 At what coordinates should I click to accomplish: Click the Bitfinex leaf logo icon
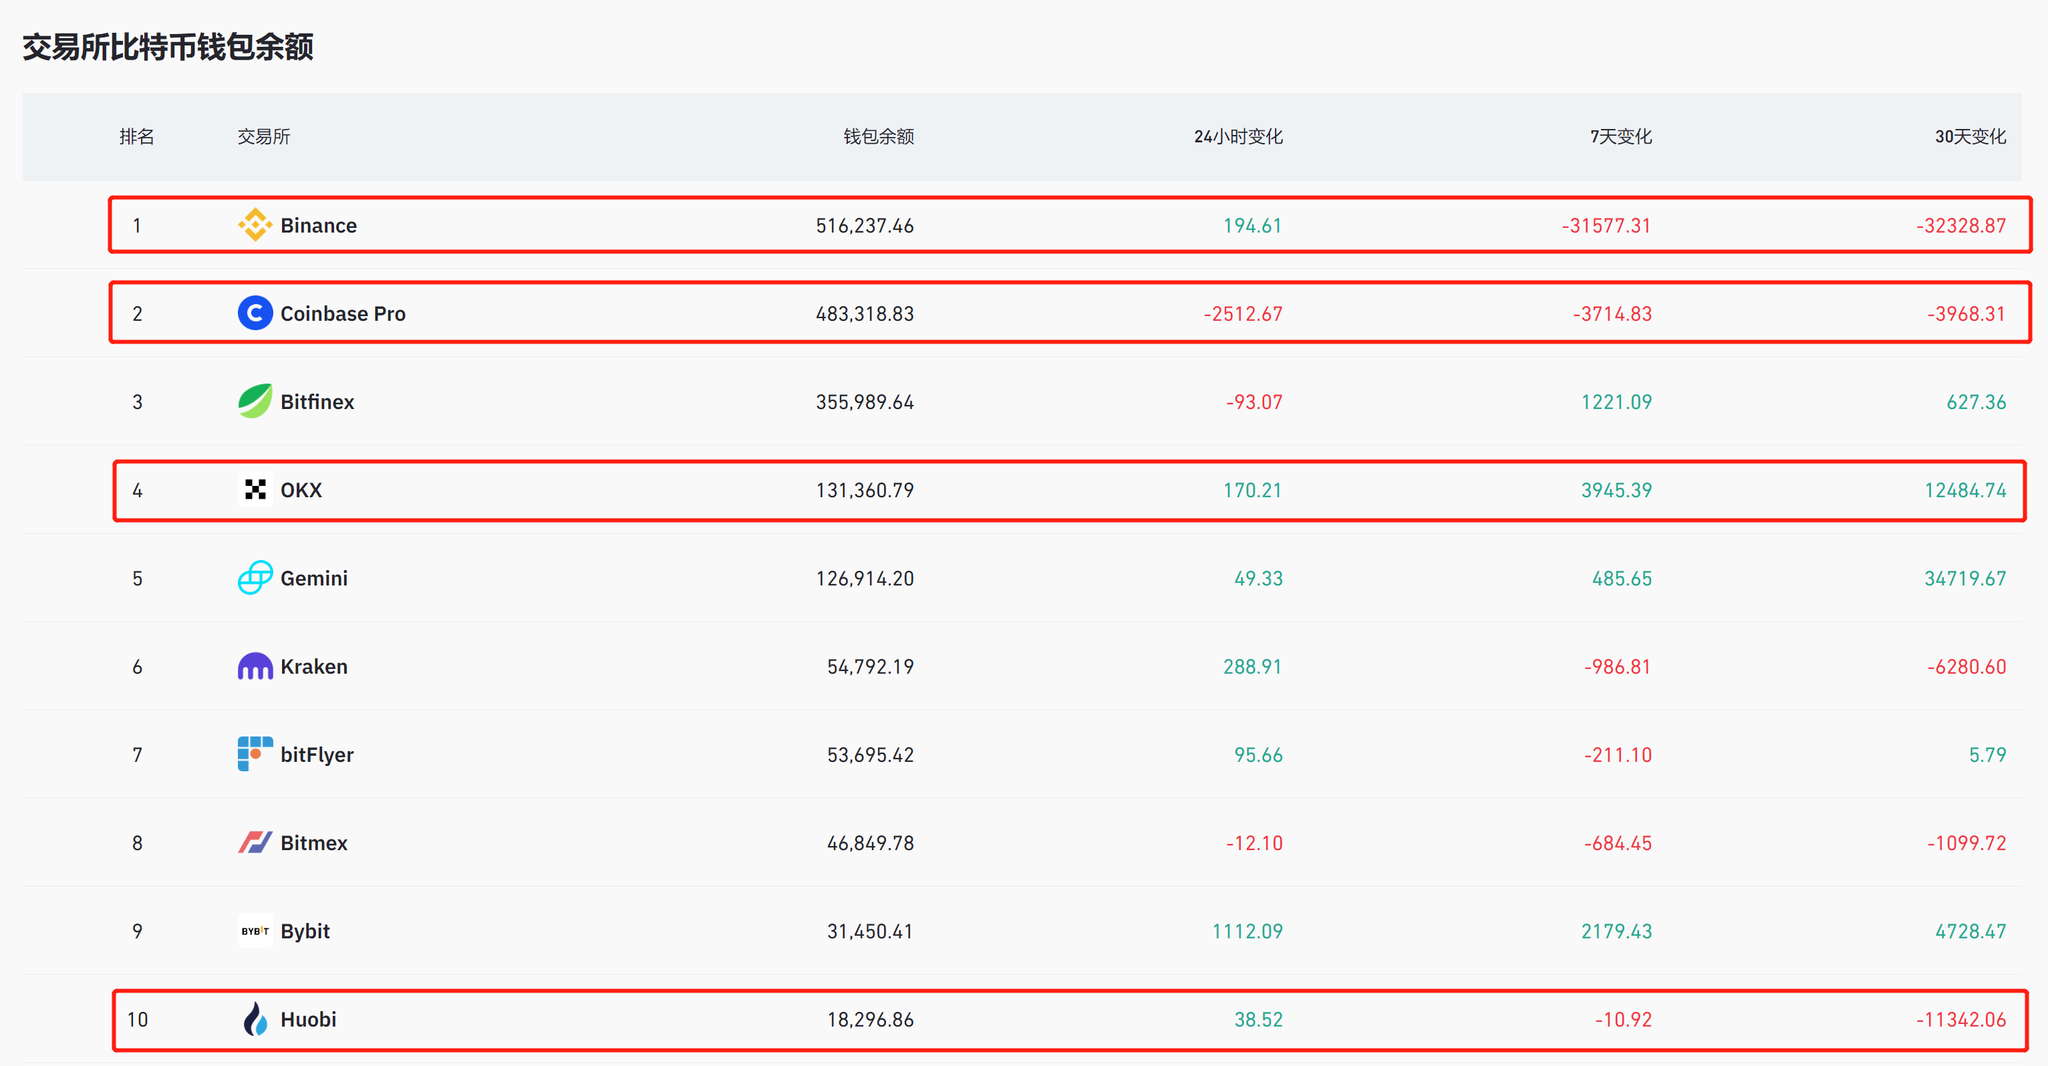coord(255,401)
